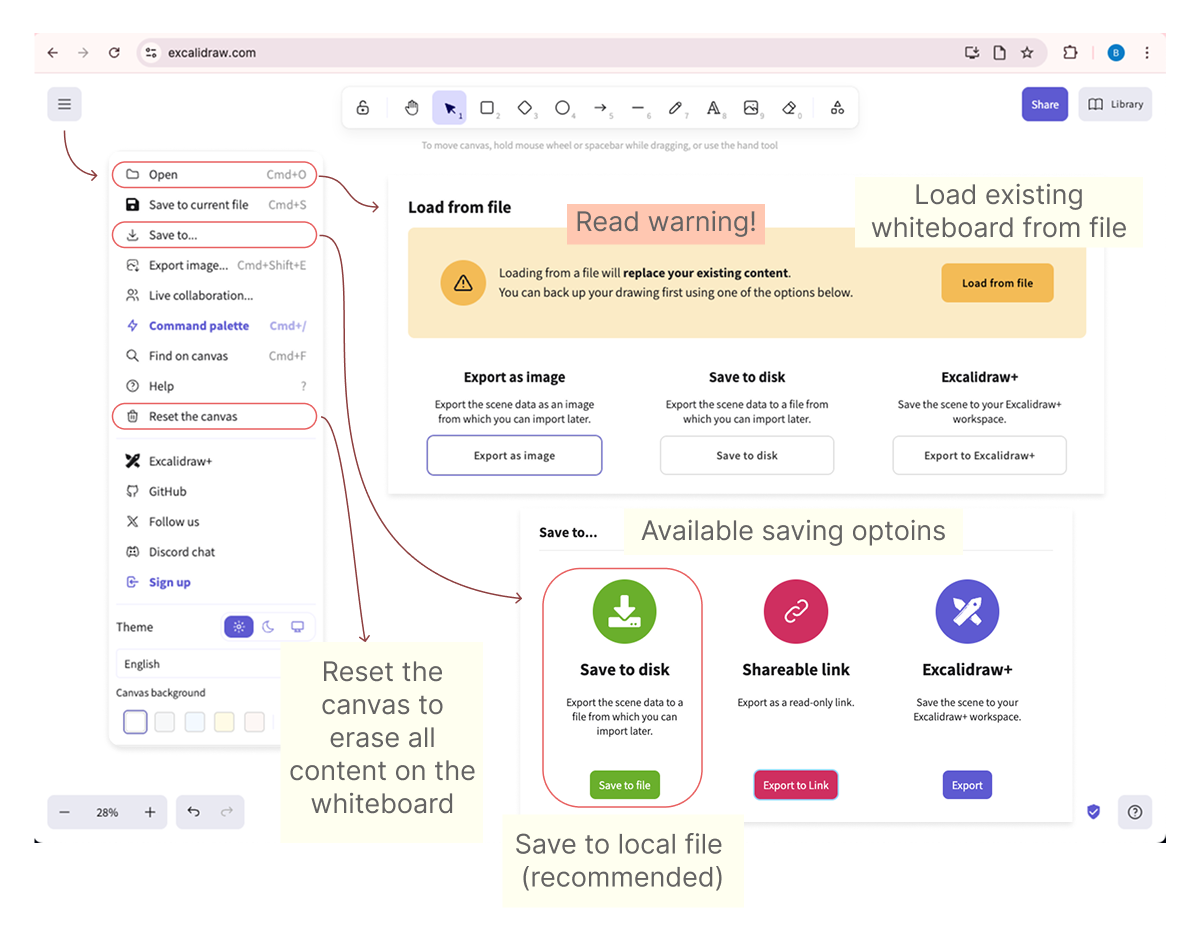Start Live collaboration... from menu
The width and height of the screenshot is (1200, 941).
point(214,295)
